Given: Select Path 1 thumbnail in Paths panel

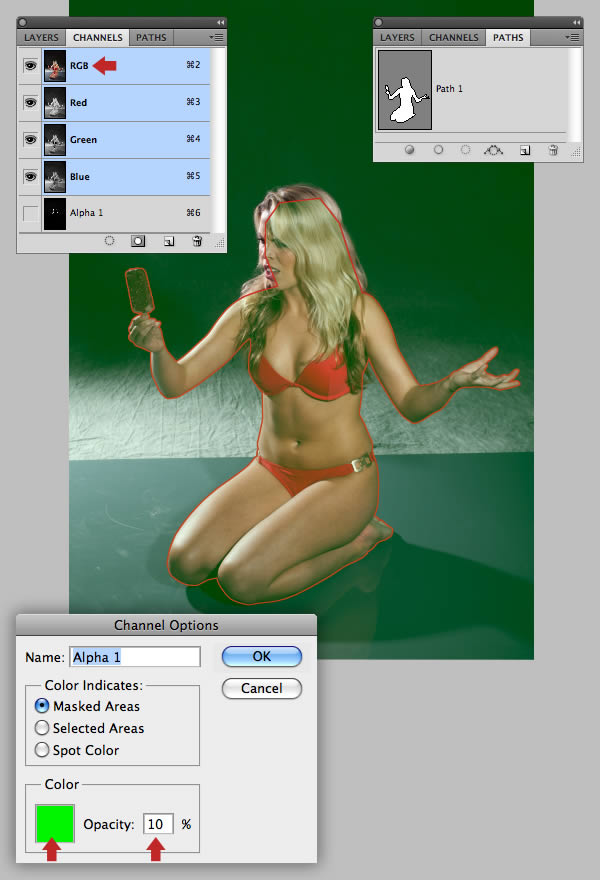Looking at the screenshot, I should 405,90.
